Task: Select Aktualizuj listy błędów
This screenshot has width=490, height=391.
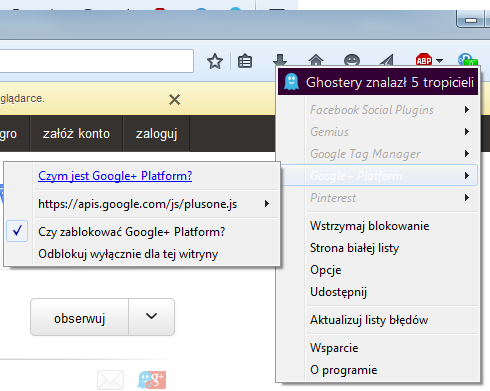Action: (x=369, y=320)
